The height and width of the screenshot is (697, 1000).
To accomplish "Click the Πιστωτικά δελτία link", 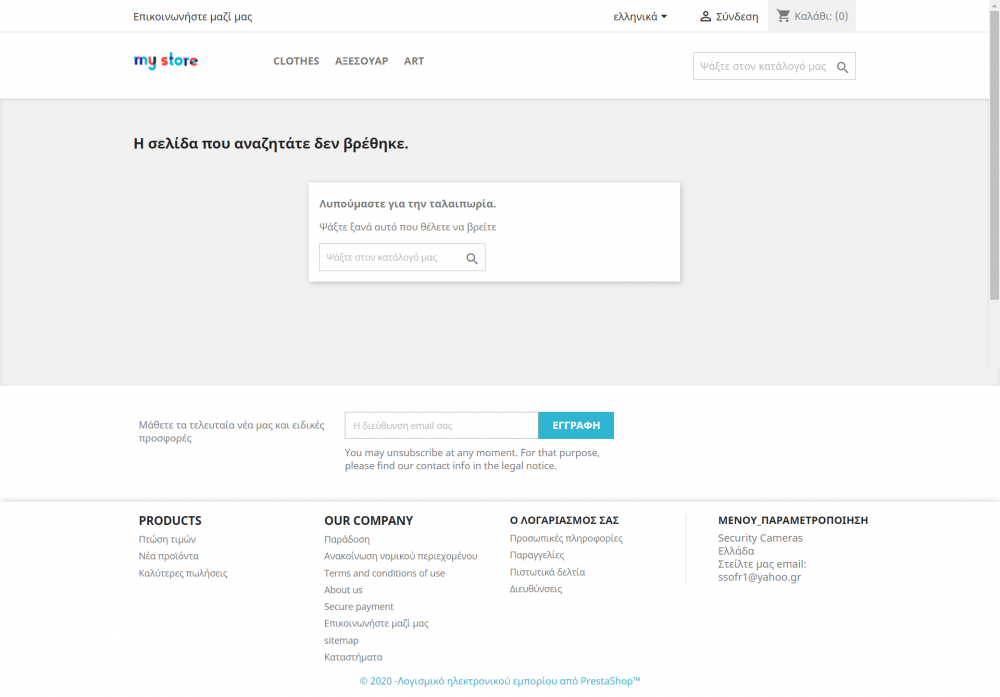I will 547,572.
